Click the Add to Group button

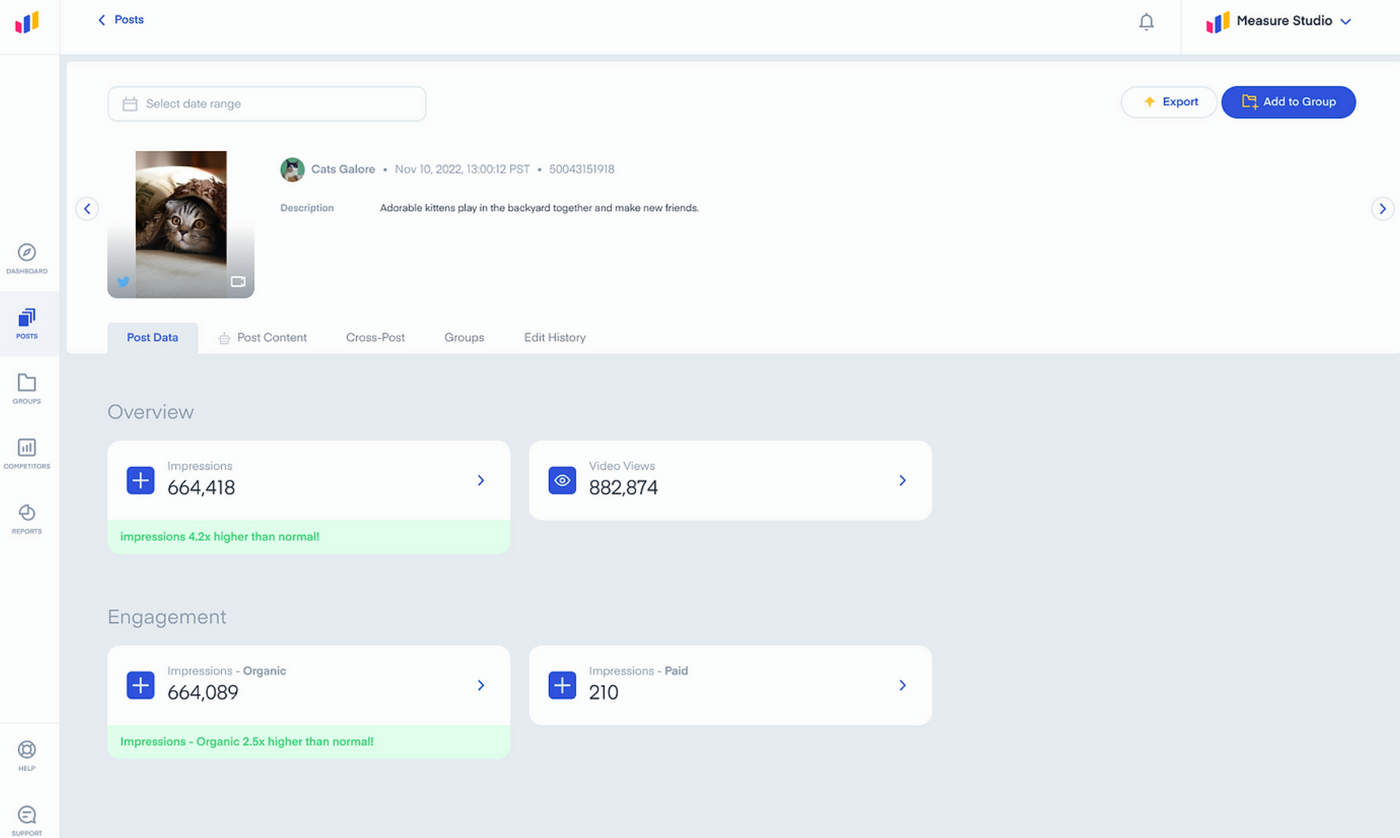1288,102
